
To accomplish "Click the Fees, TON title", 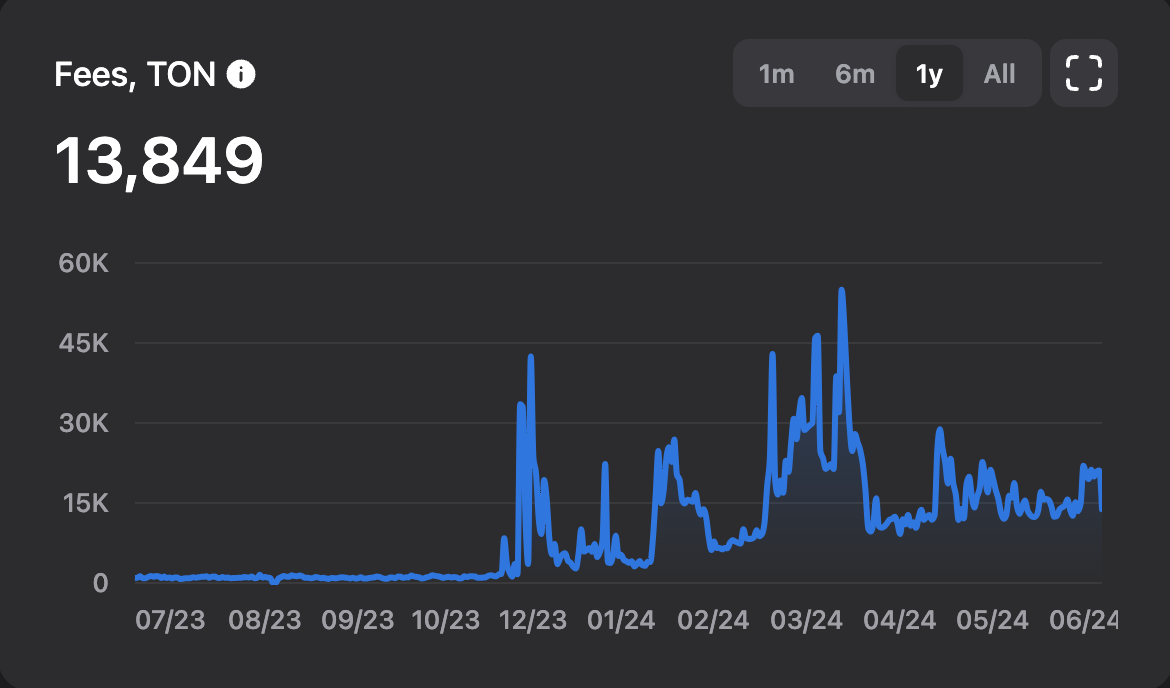I will pyautogui.click(x=135, y=75).
